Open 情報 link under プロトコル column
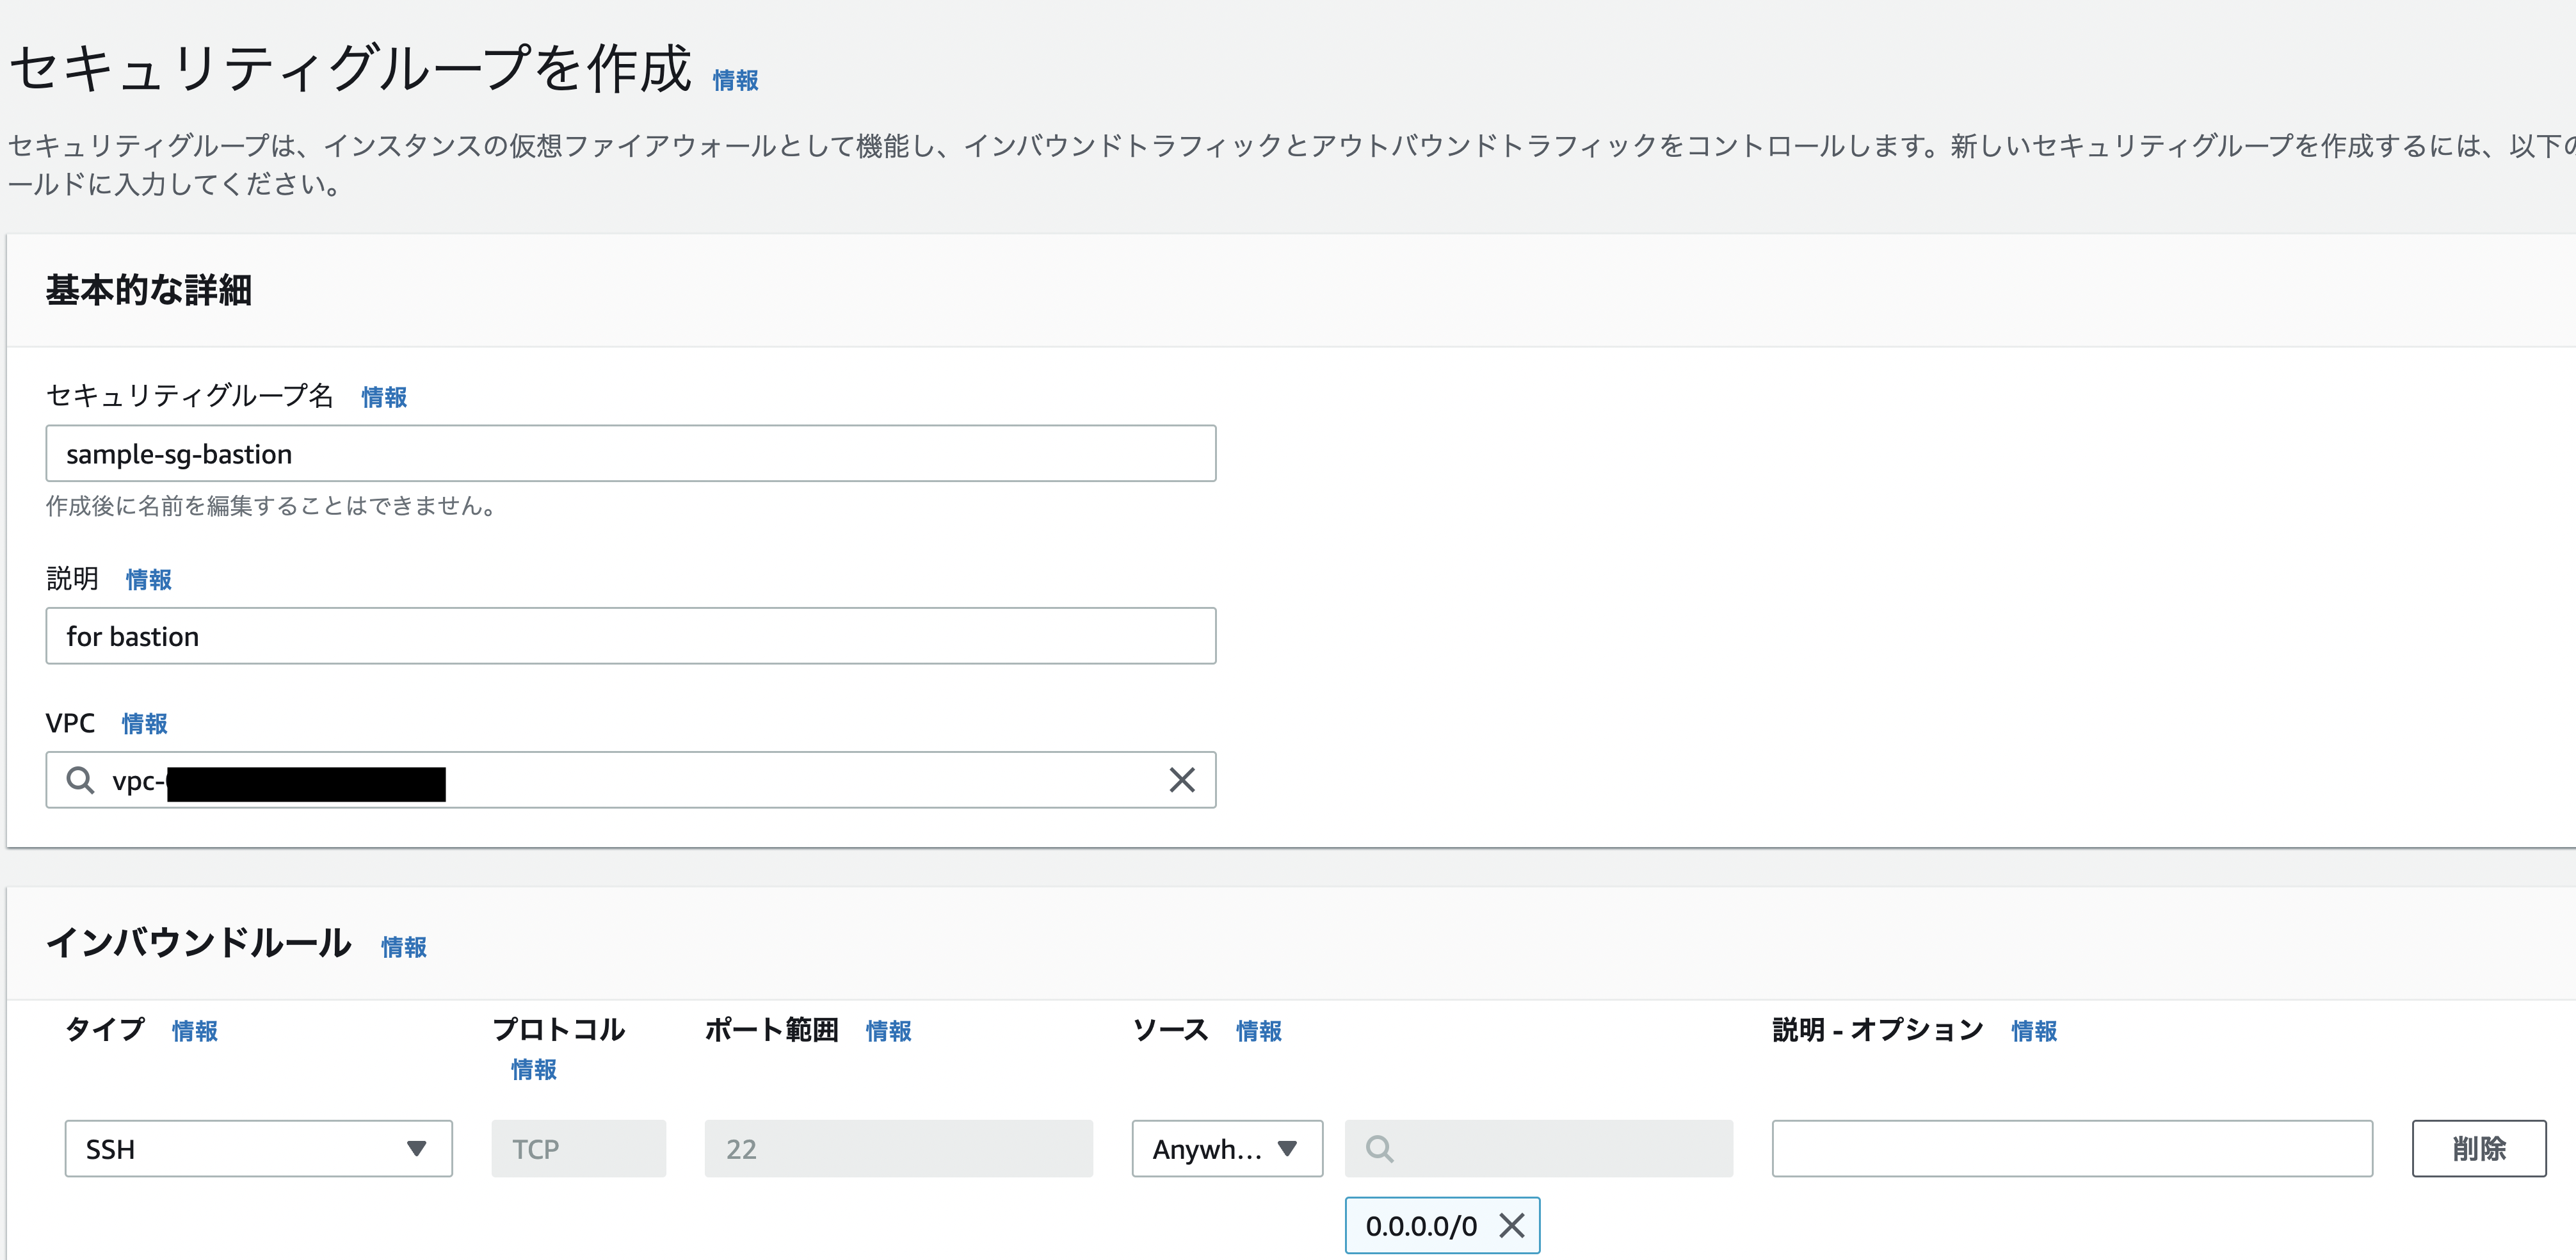This screenshot has height=1260, width=2576. click(533, 1070)
